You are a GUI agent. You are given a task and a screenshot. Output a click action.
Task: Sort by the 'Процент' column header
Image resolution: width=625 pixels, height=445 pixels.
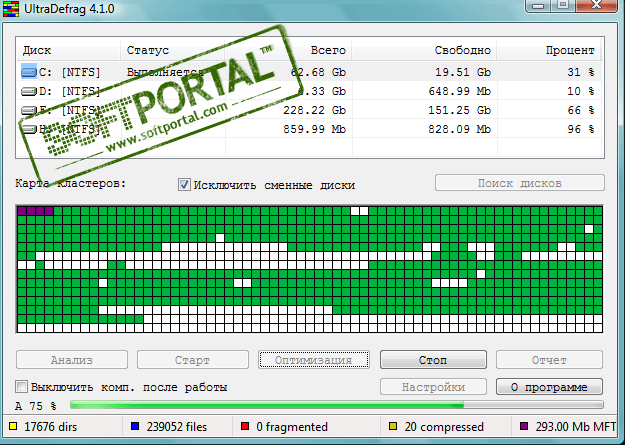click(548, 50)
